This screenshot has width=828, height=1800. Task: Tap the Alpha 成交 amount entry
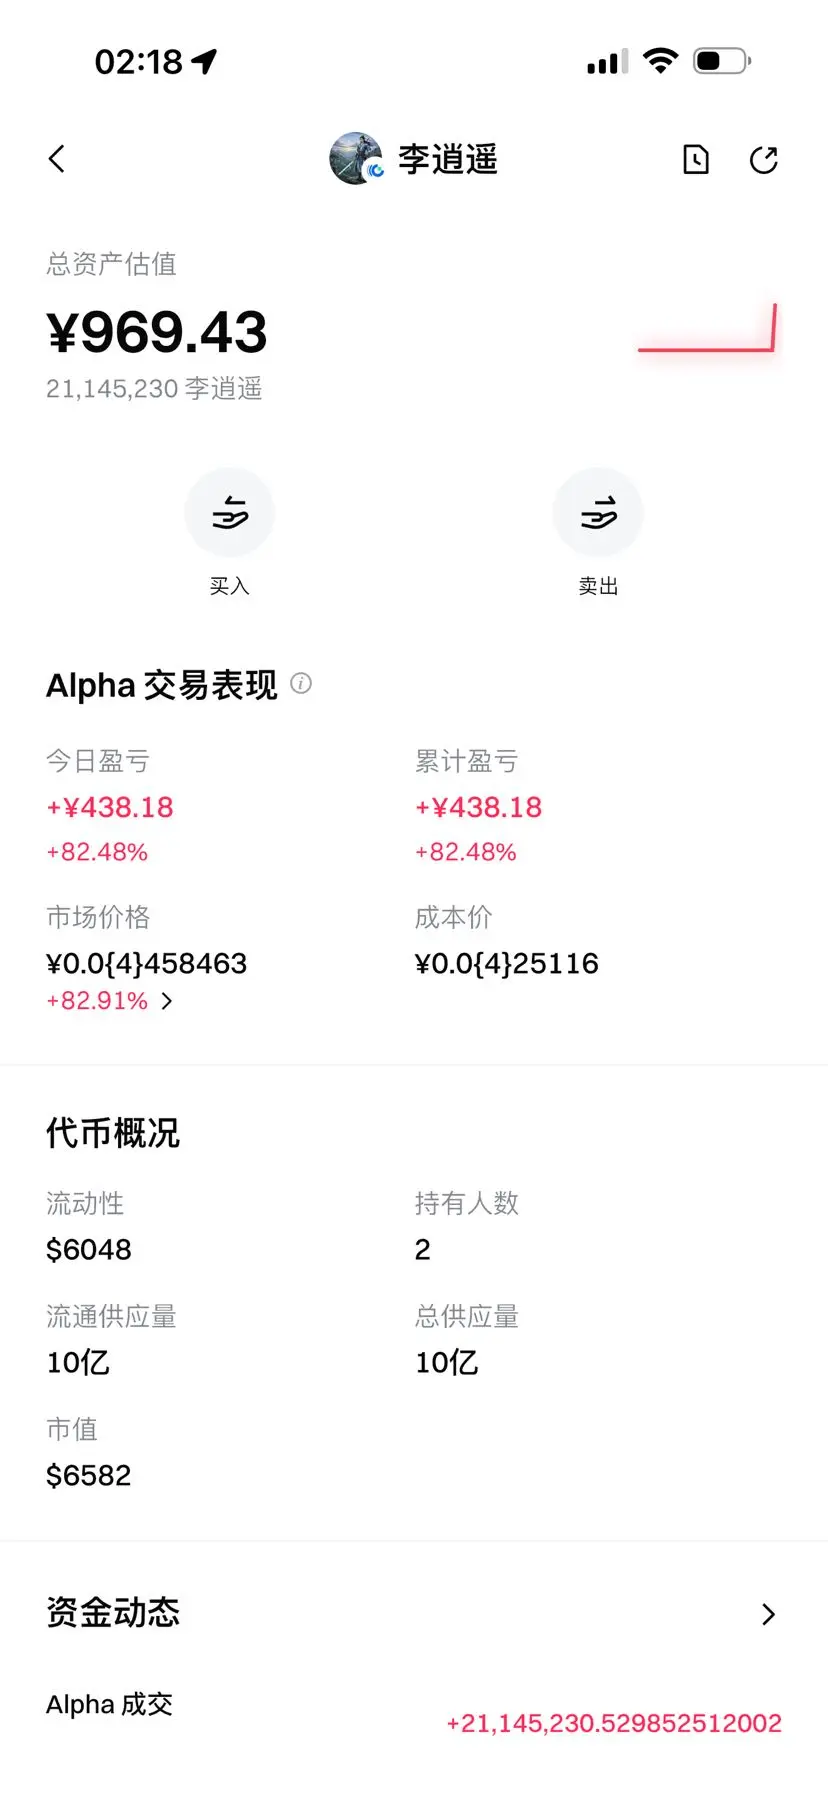(x=614, y=1723)
